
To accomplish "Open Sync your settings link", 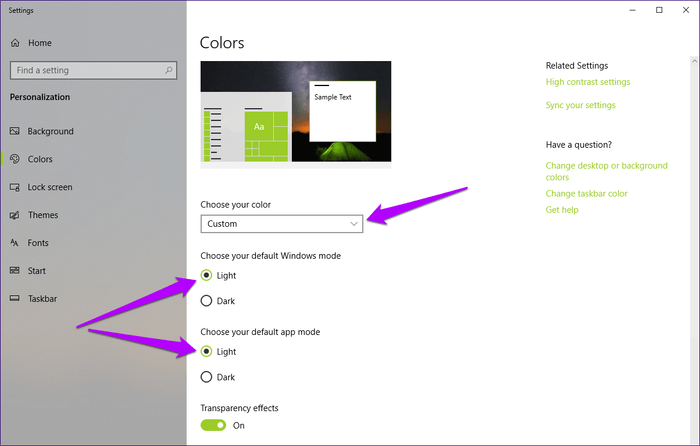I will tap(580, 105).
